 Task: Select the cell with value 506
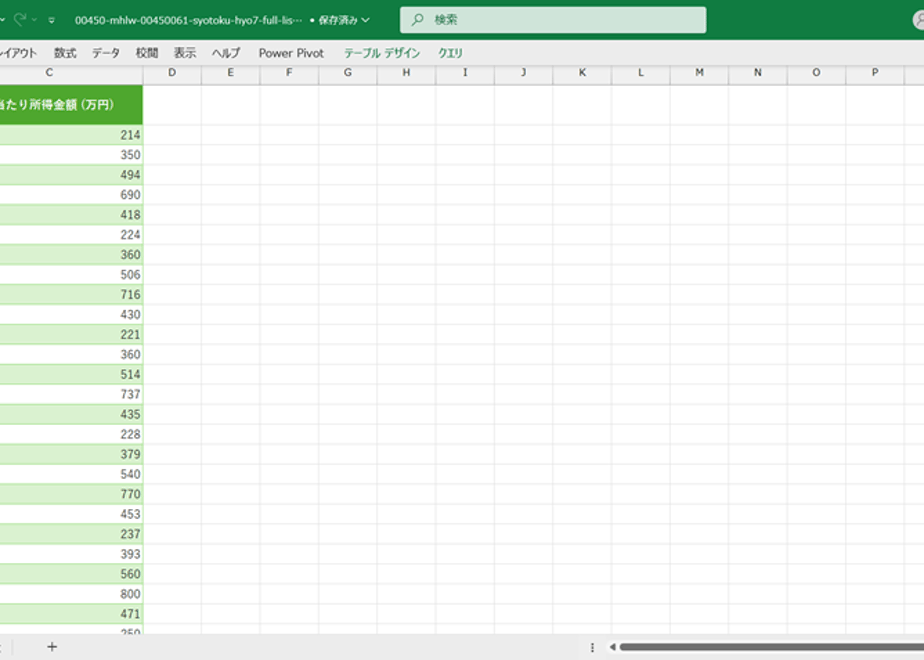71,275
